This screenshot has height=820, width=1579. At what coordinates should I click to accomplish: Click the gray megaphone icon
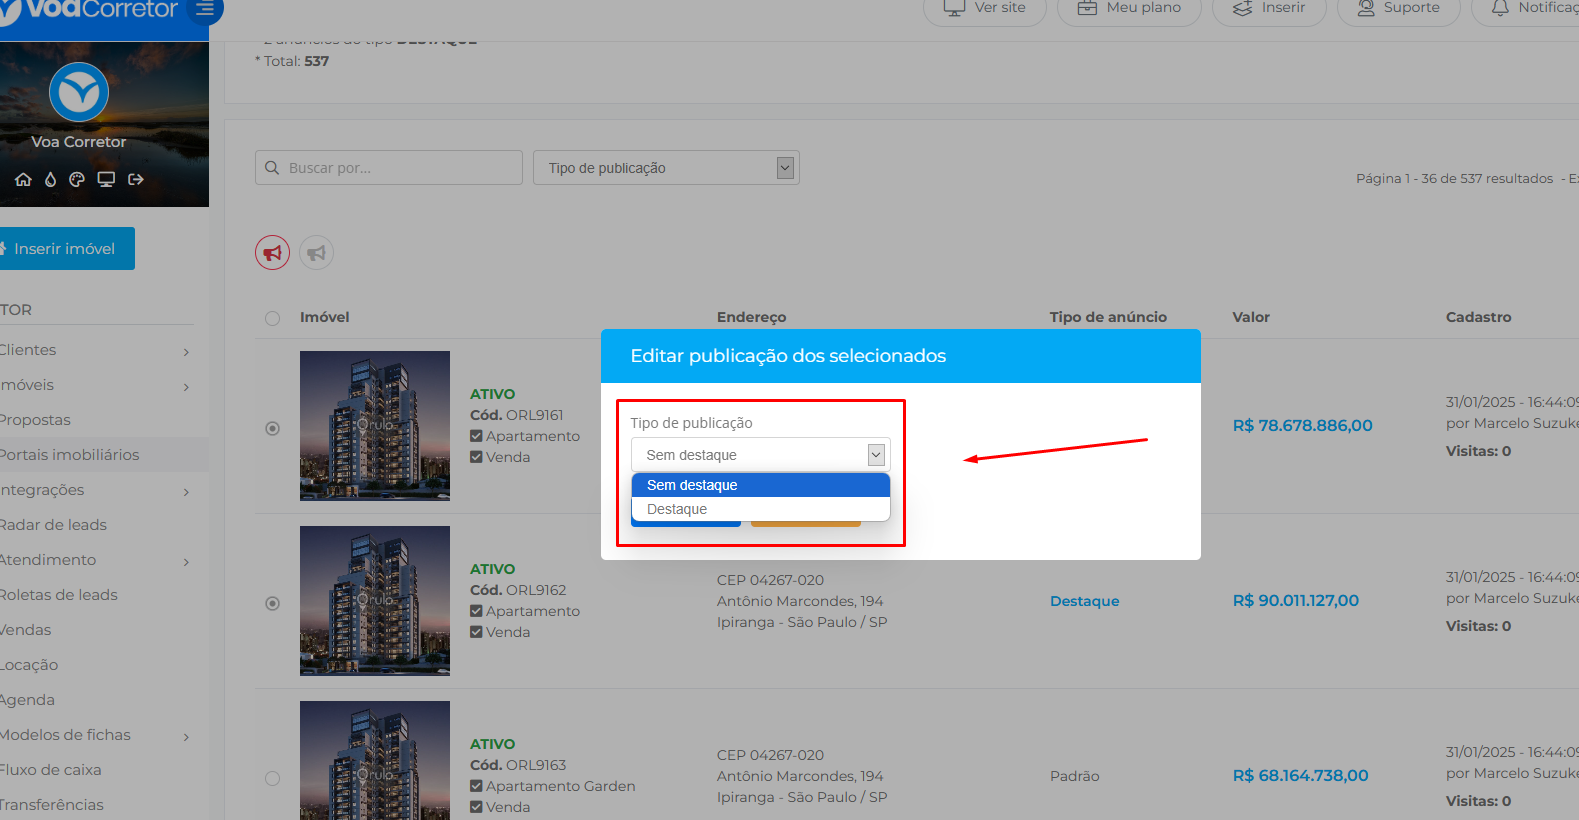pos(316,253)
